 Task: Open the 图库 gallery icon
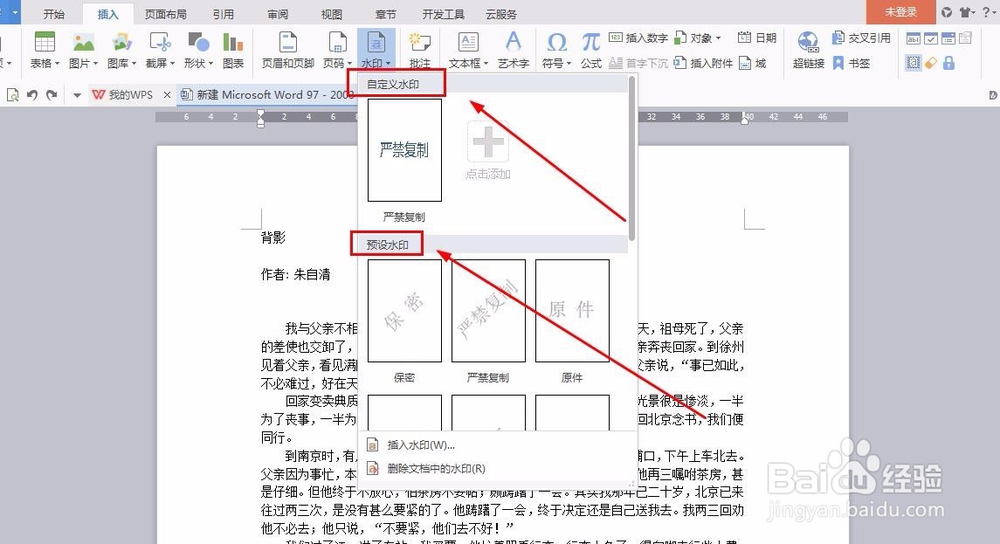tap(121, 42)
